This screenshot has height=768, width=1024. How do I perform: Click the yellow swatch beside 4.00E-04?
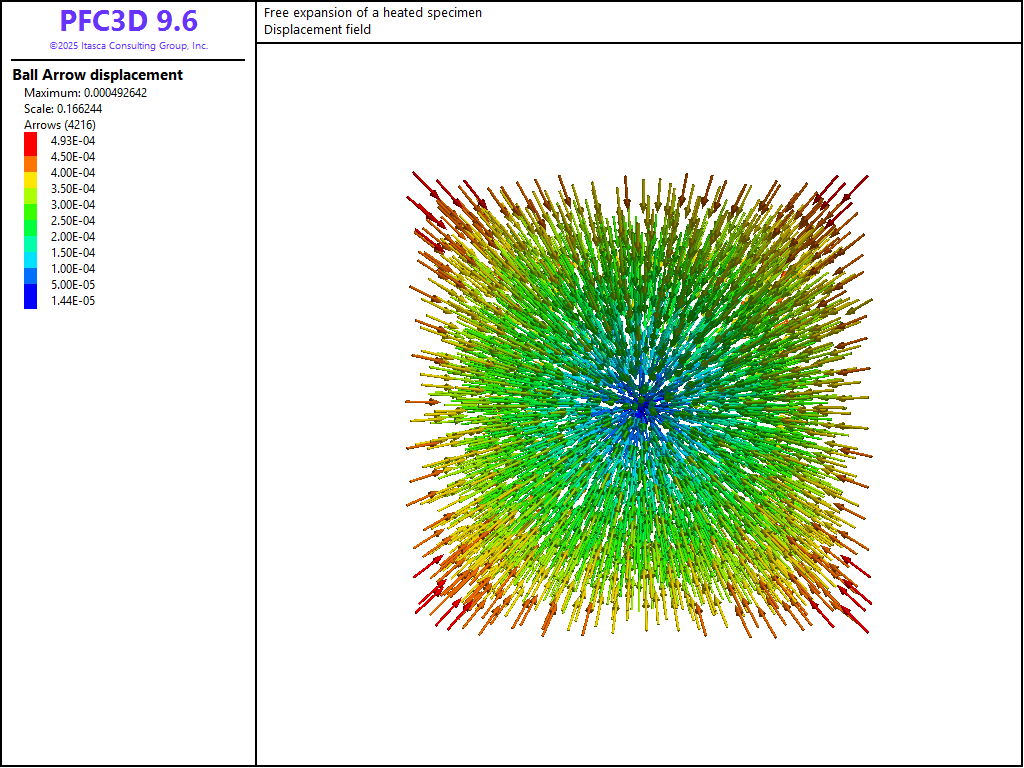[x=31, y=175]
